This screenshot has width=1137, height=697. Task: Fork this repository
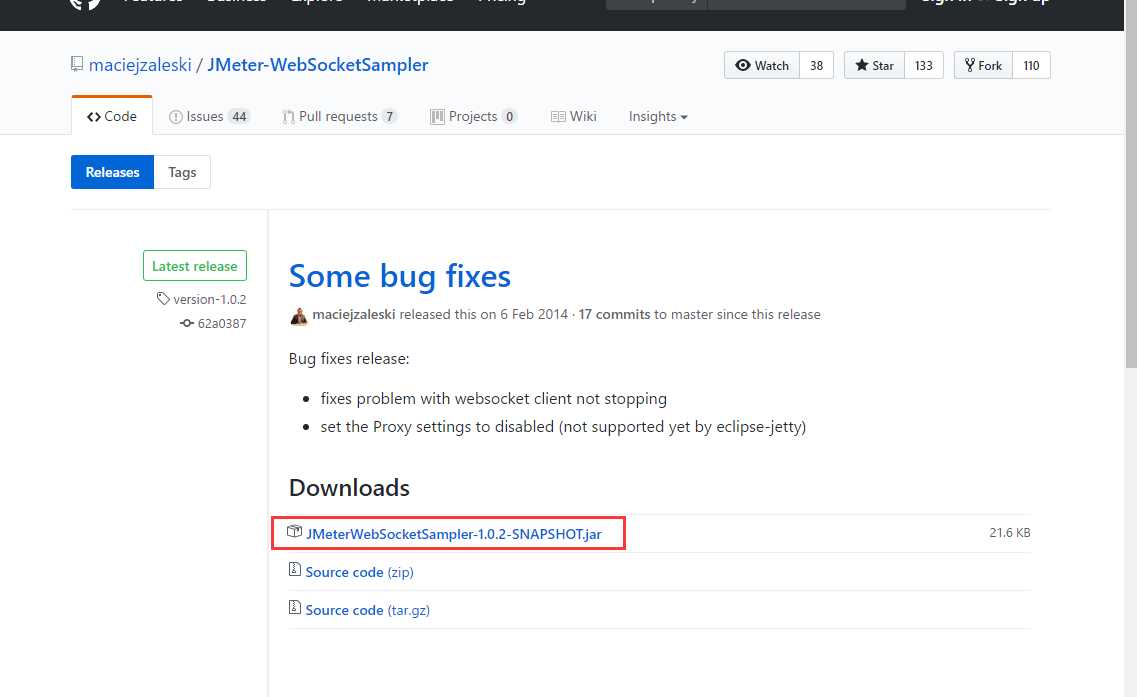coord(983,65)
